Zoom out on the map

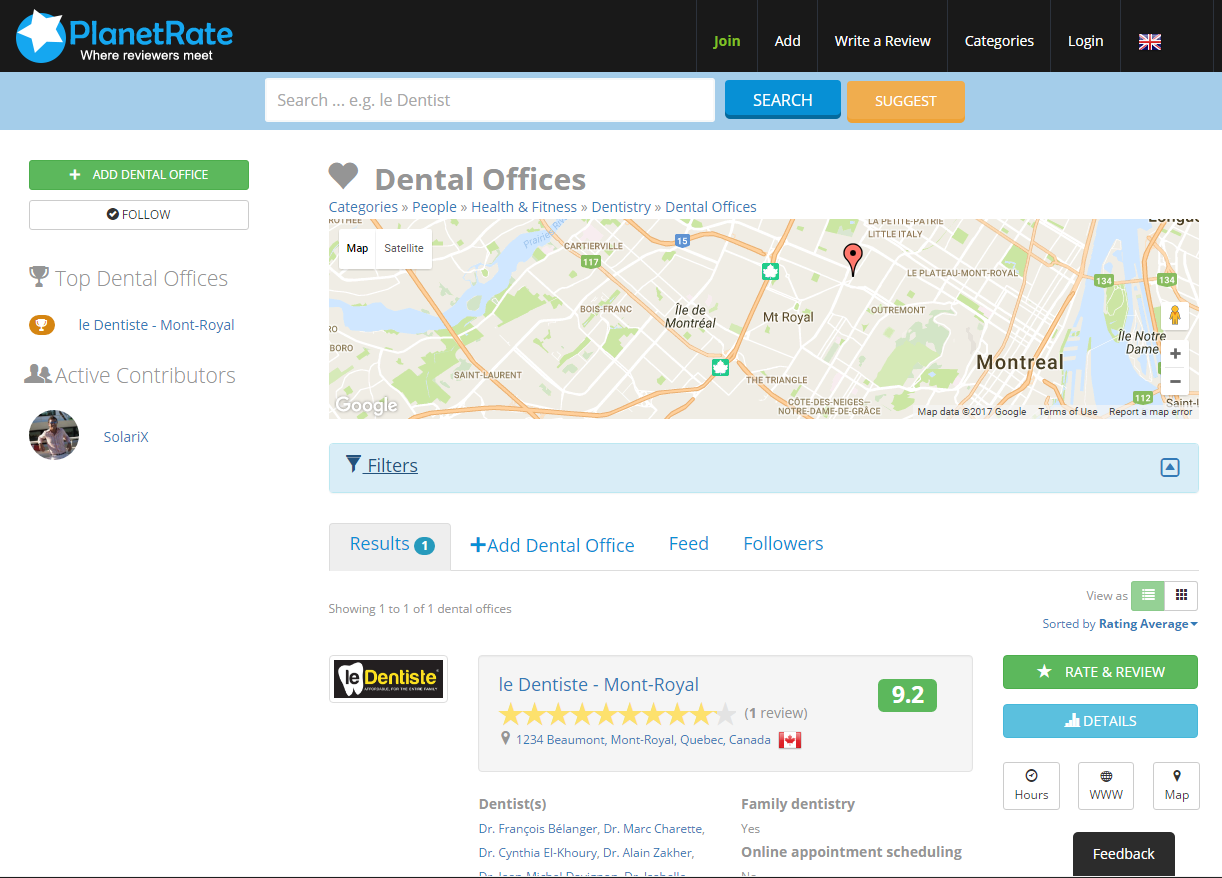[1175, 382]
